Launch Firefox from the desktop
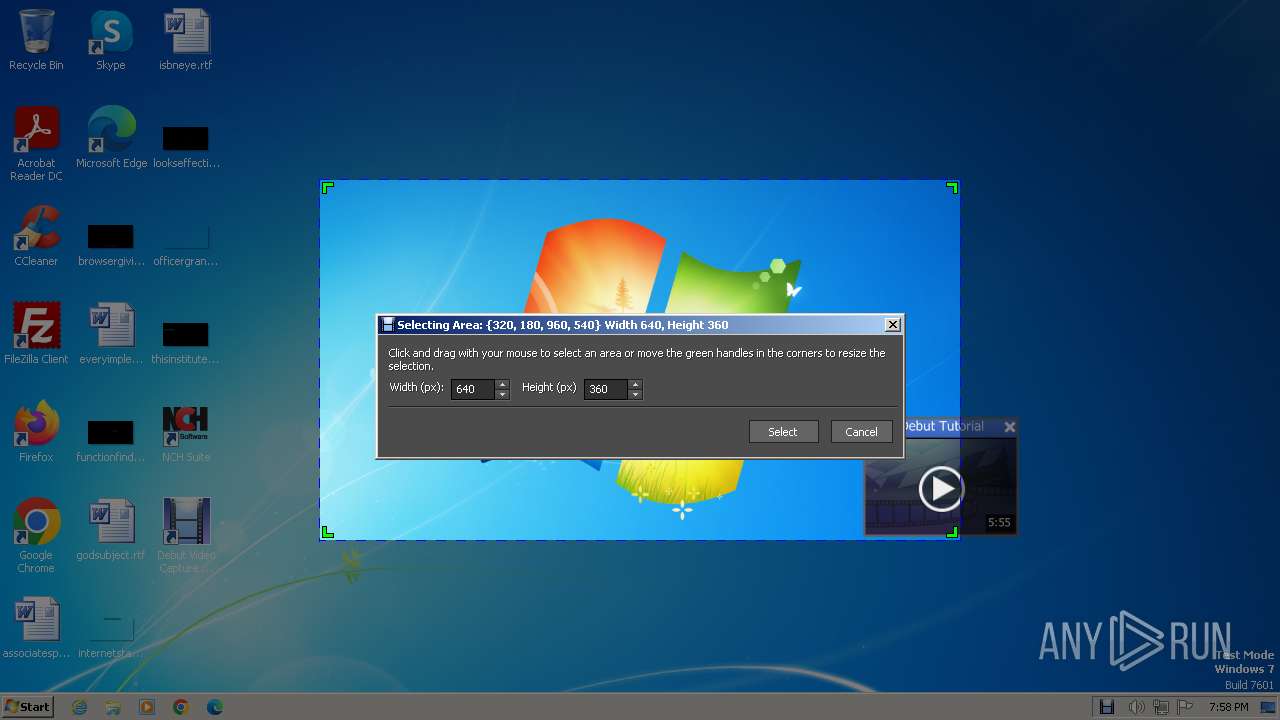This screenshot has width=1280, height=720. pos(36,432)
